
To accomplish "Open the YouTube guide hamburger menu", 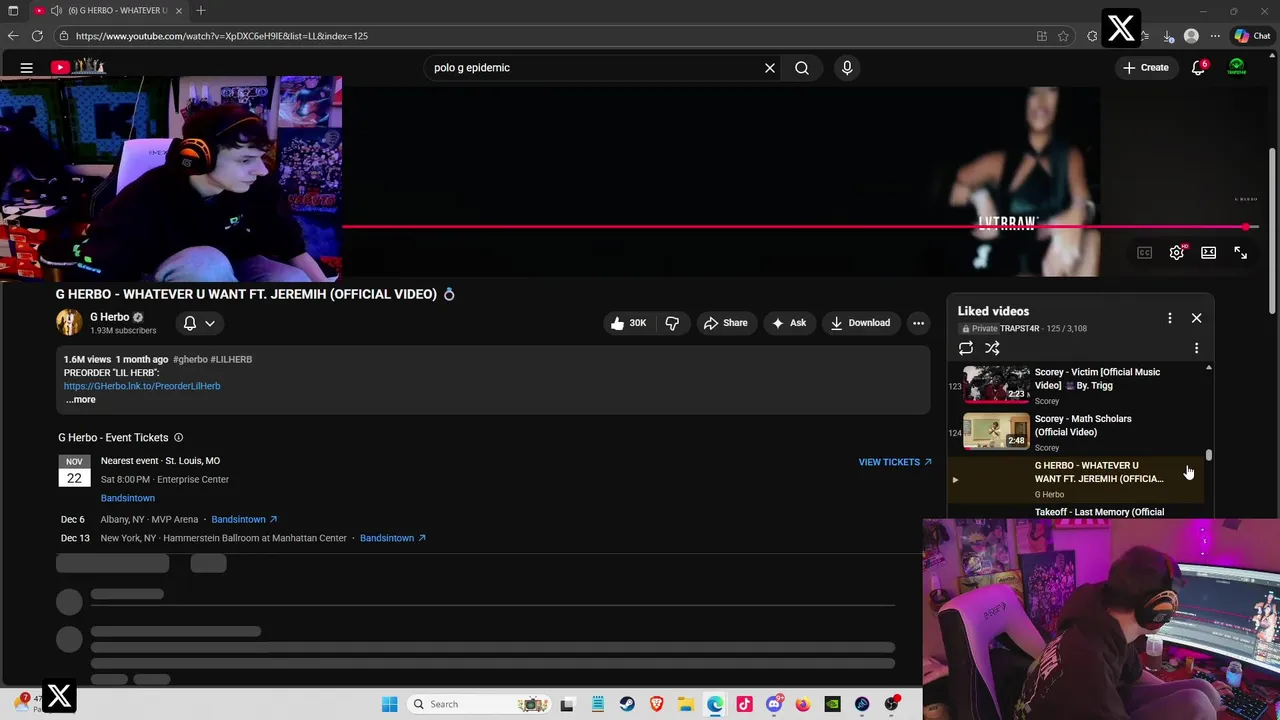I will coord(27,68).
